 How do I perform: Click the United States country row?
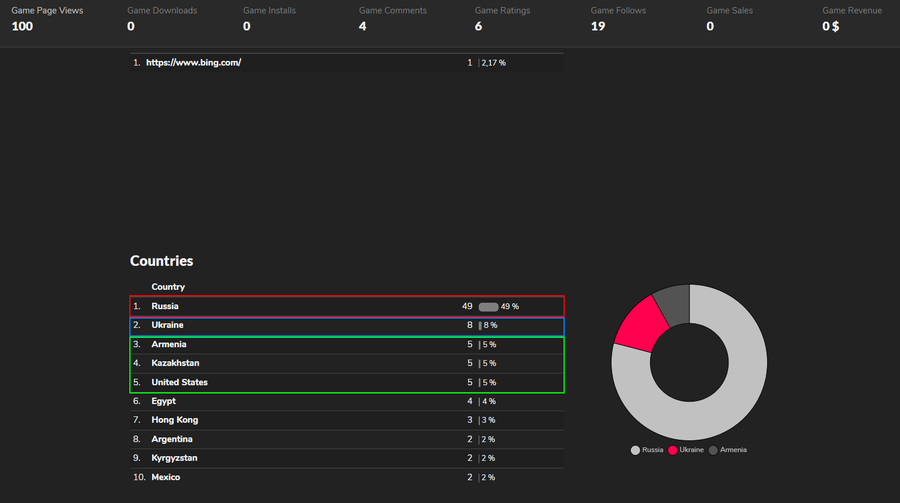click(x=347, y=382)
